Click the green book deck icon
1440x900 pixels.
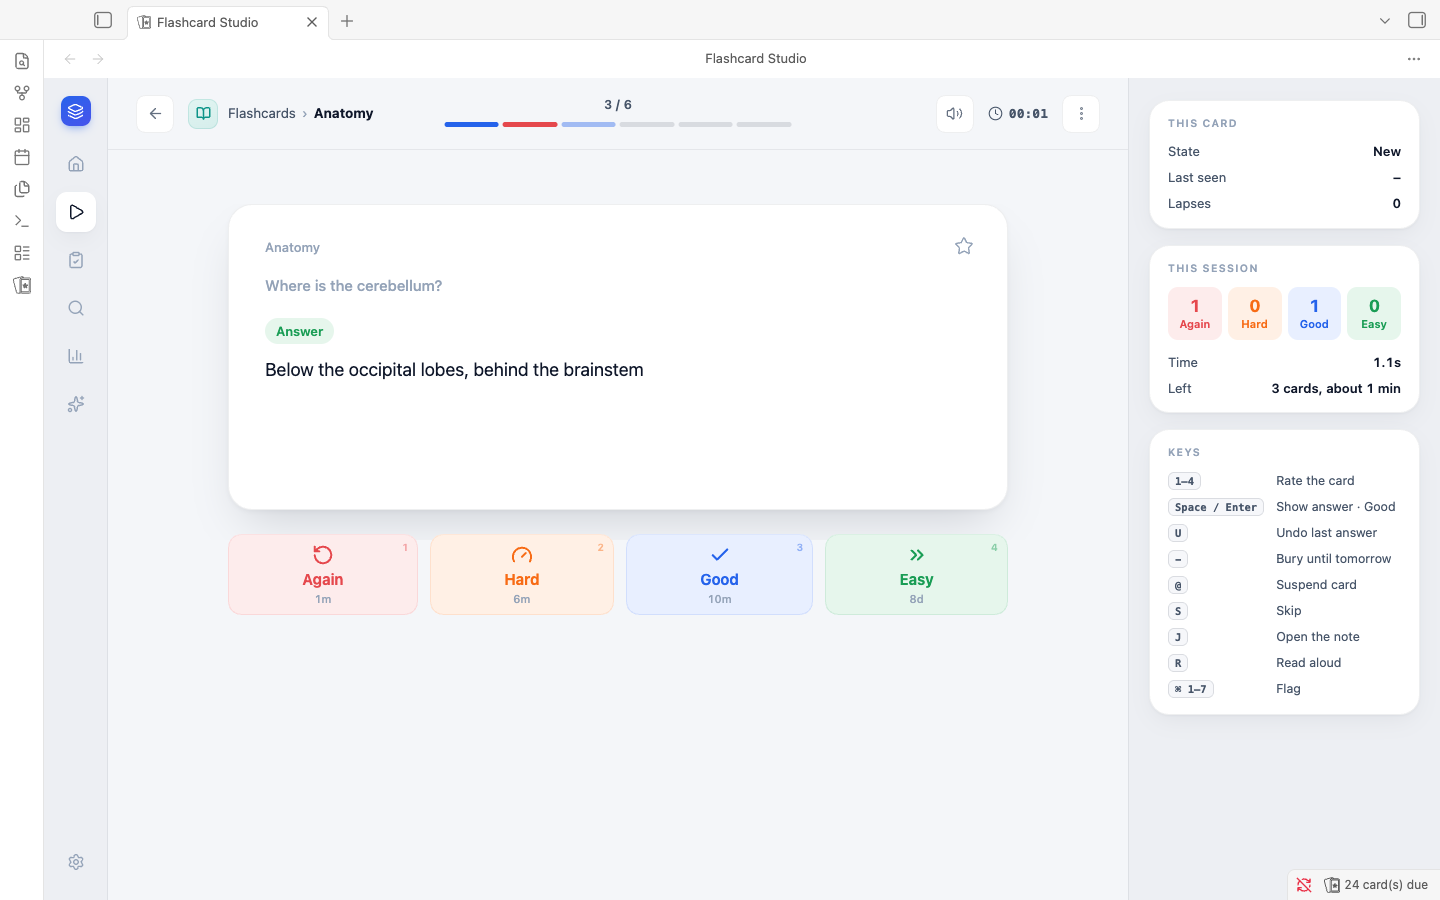pos(203,114)
